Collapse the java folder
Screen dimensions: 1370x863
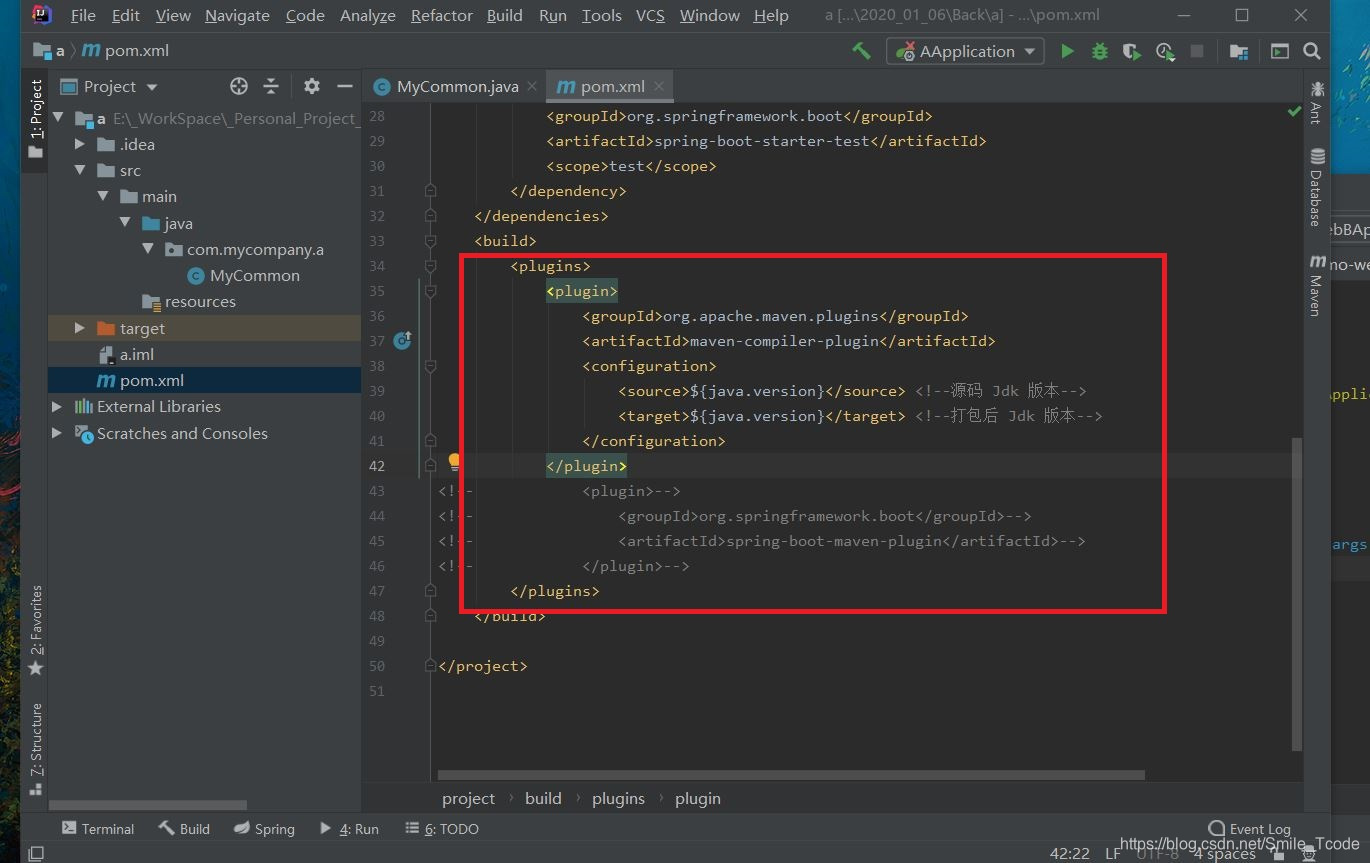pos(124,223)
